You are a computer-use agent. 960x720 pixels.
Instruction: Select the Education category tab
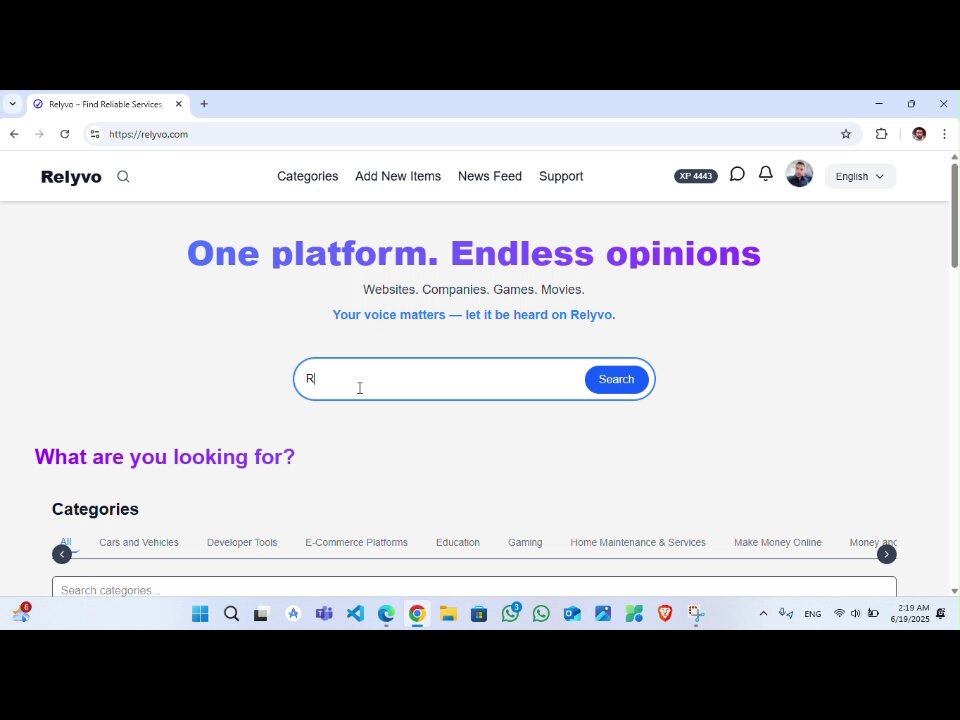pyautogui.click(x=457, y=542)
